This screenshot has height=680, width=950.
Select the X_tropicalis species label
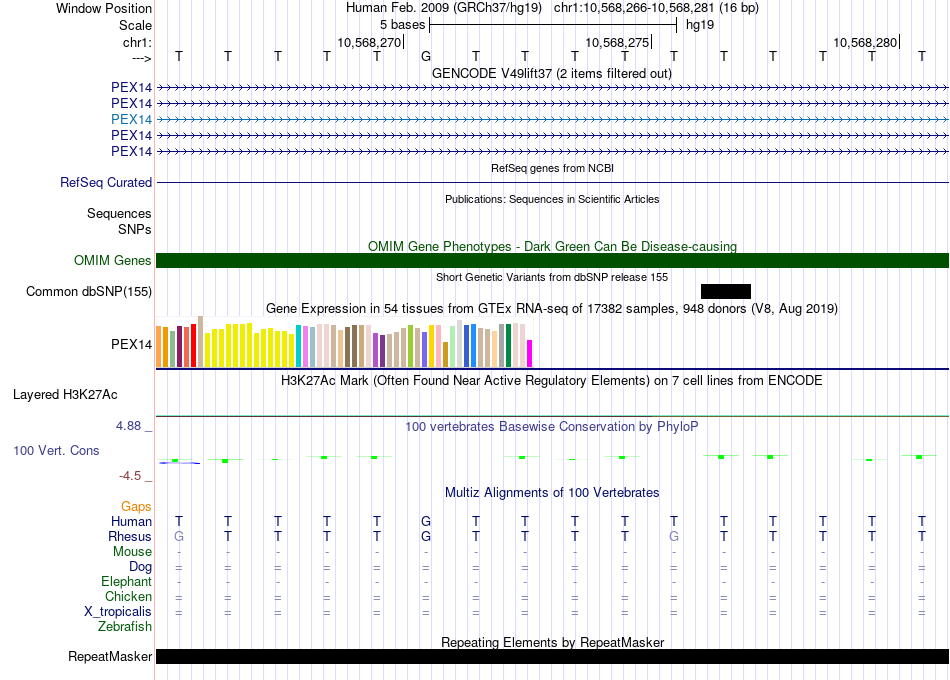coord(118,612)
